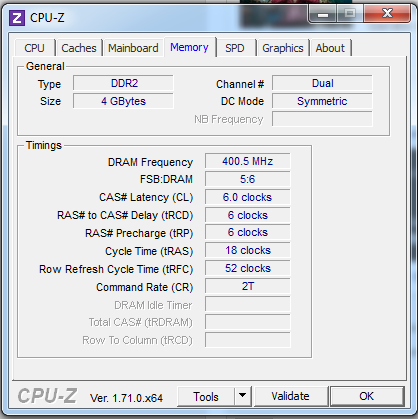
Task: Click the tRP 6 clocks value
Action: (x=248, y=232)
